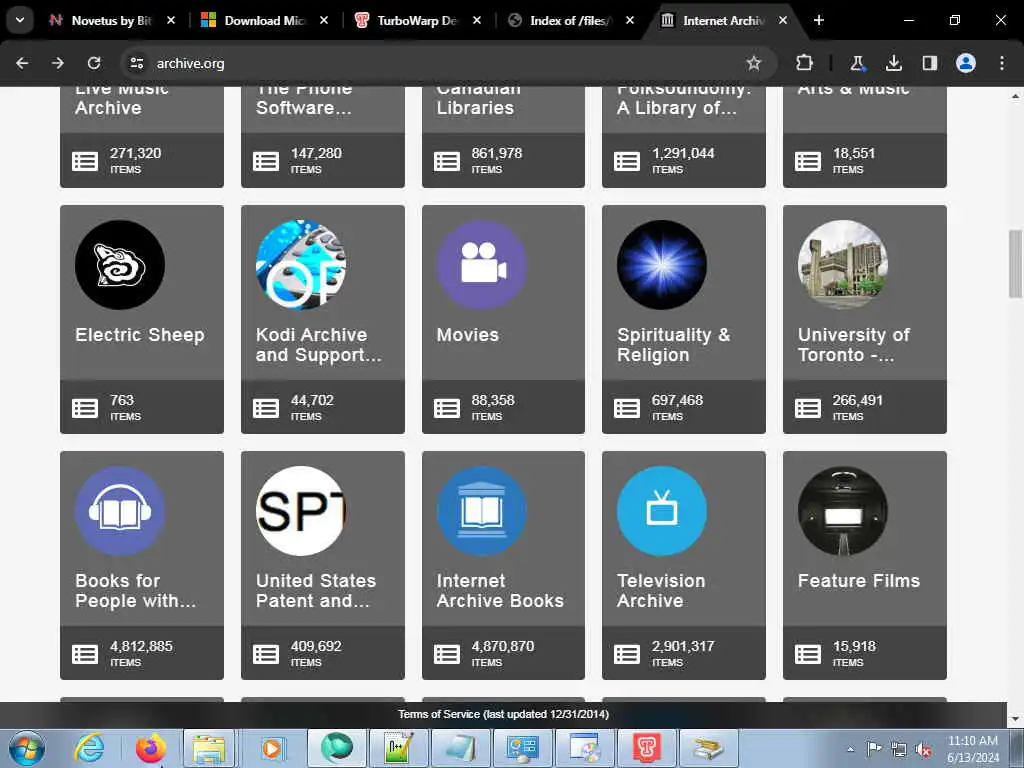Open the Electric Sheep collection logo
The width and height of the screenshot is (1024, 768).
coord(120,264)
